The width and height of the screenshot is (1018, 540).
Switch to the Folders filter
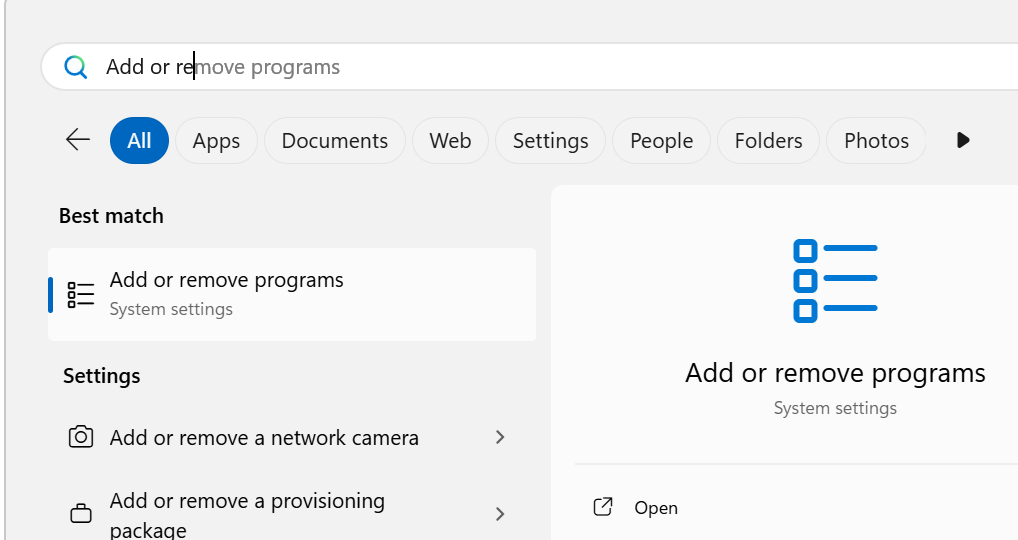pos(768,141)
